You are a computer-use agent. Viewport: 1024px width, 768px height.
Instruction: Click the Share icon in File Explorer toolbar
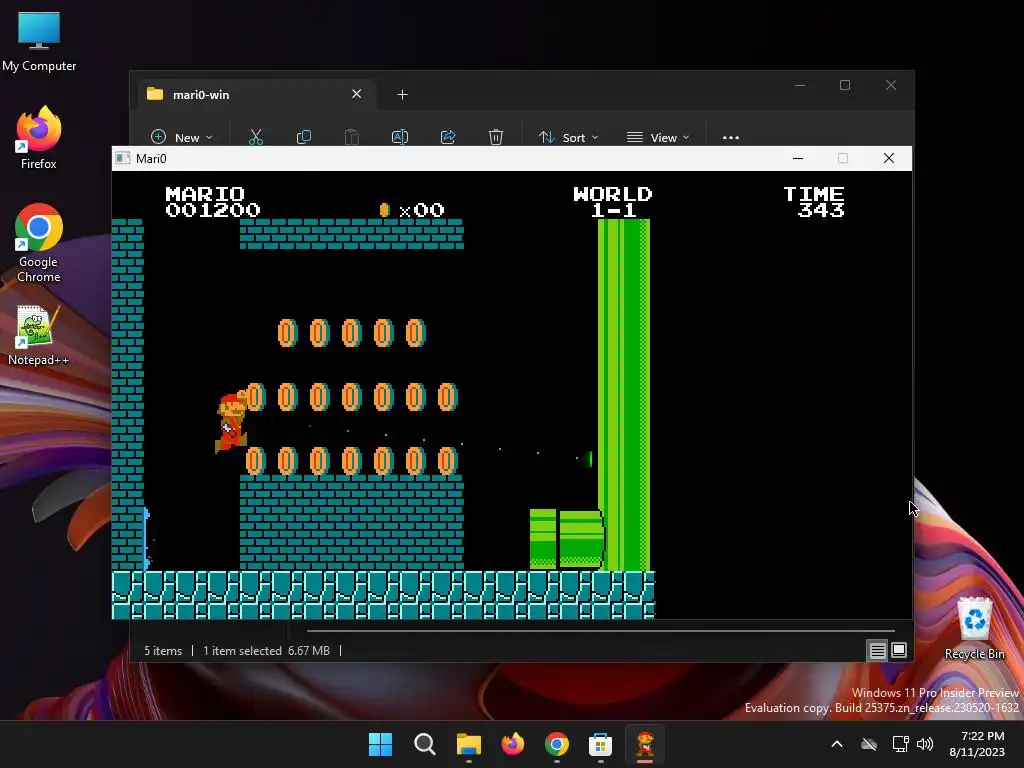click(448, 137)
